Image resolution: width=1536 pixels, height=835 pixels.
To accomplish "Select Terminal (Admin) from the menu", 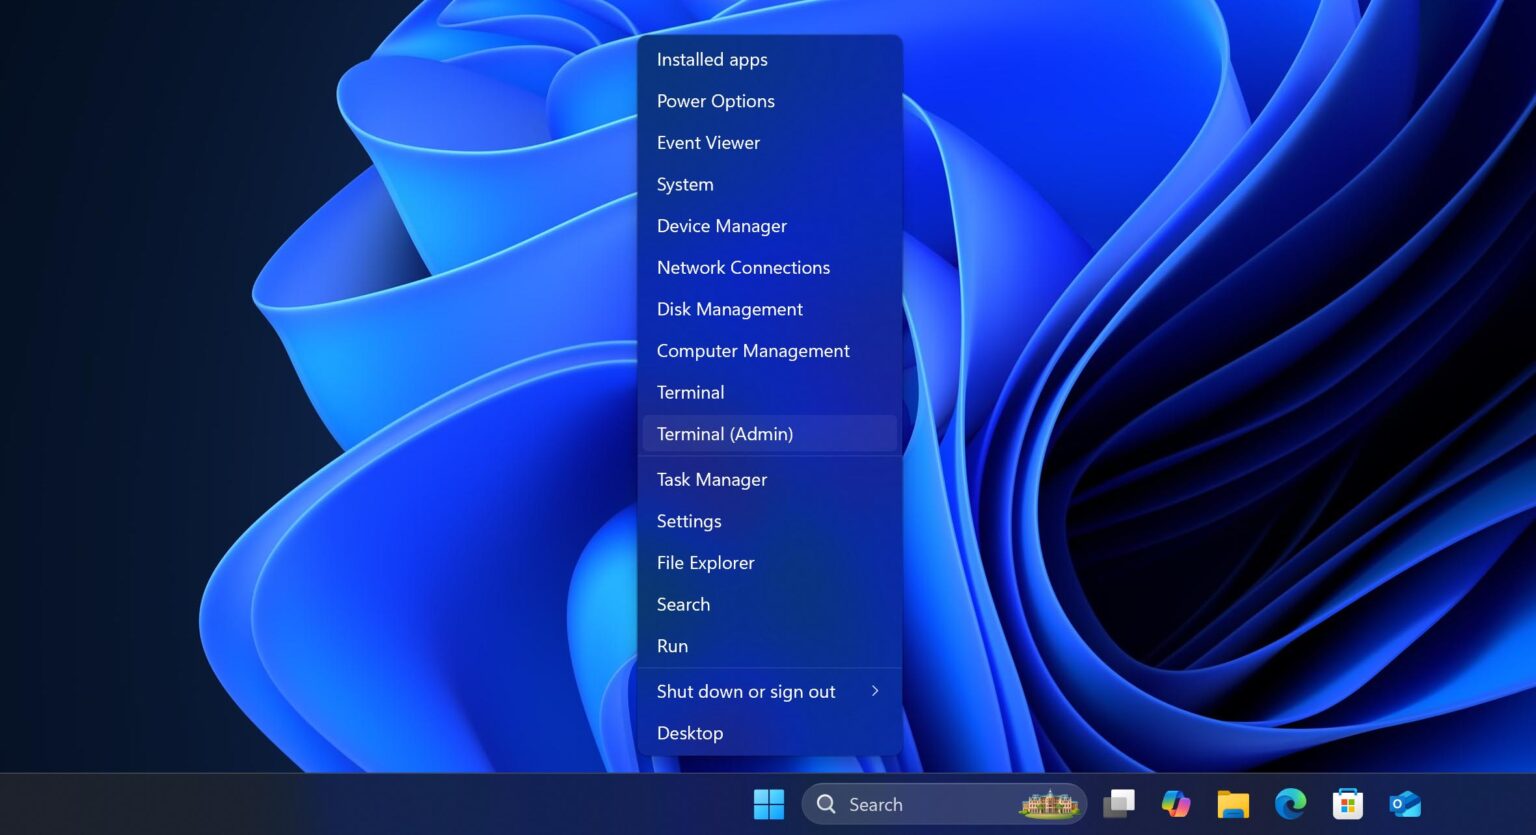I will (725, 434).
